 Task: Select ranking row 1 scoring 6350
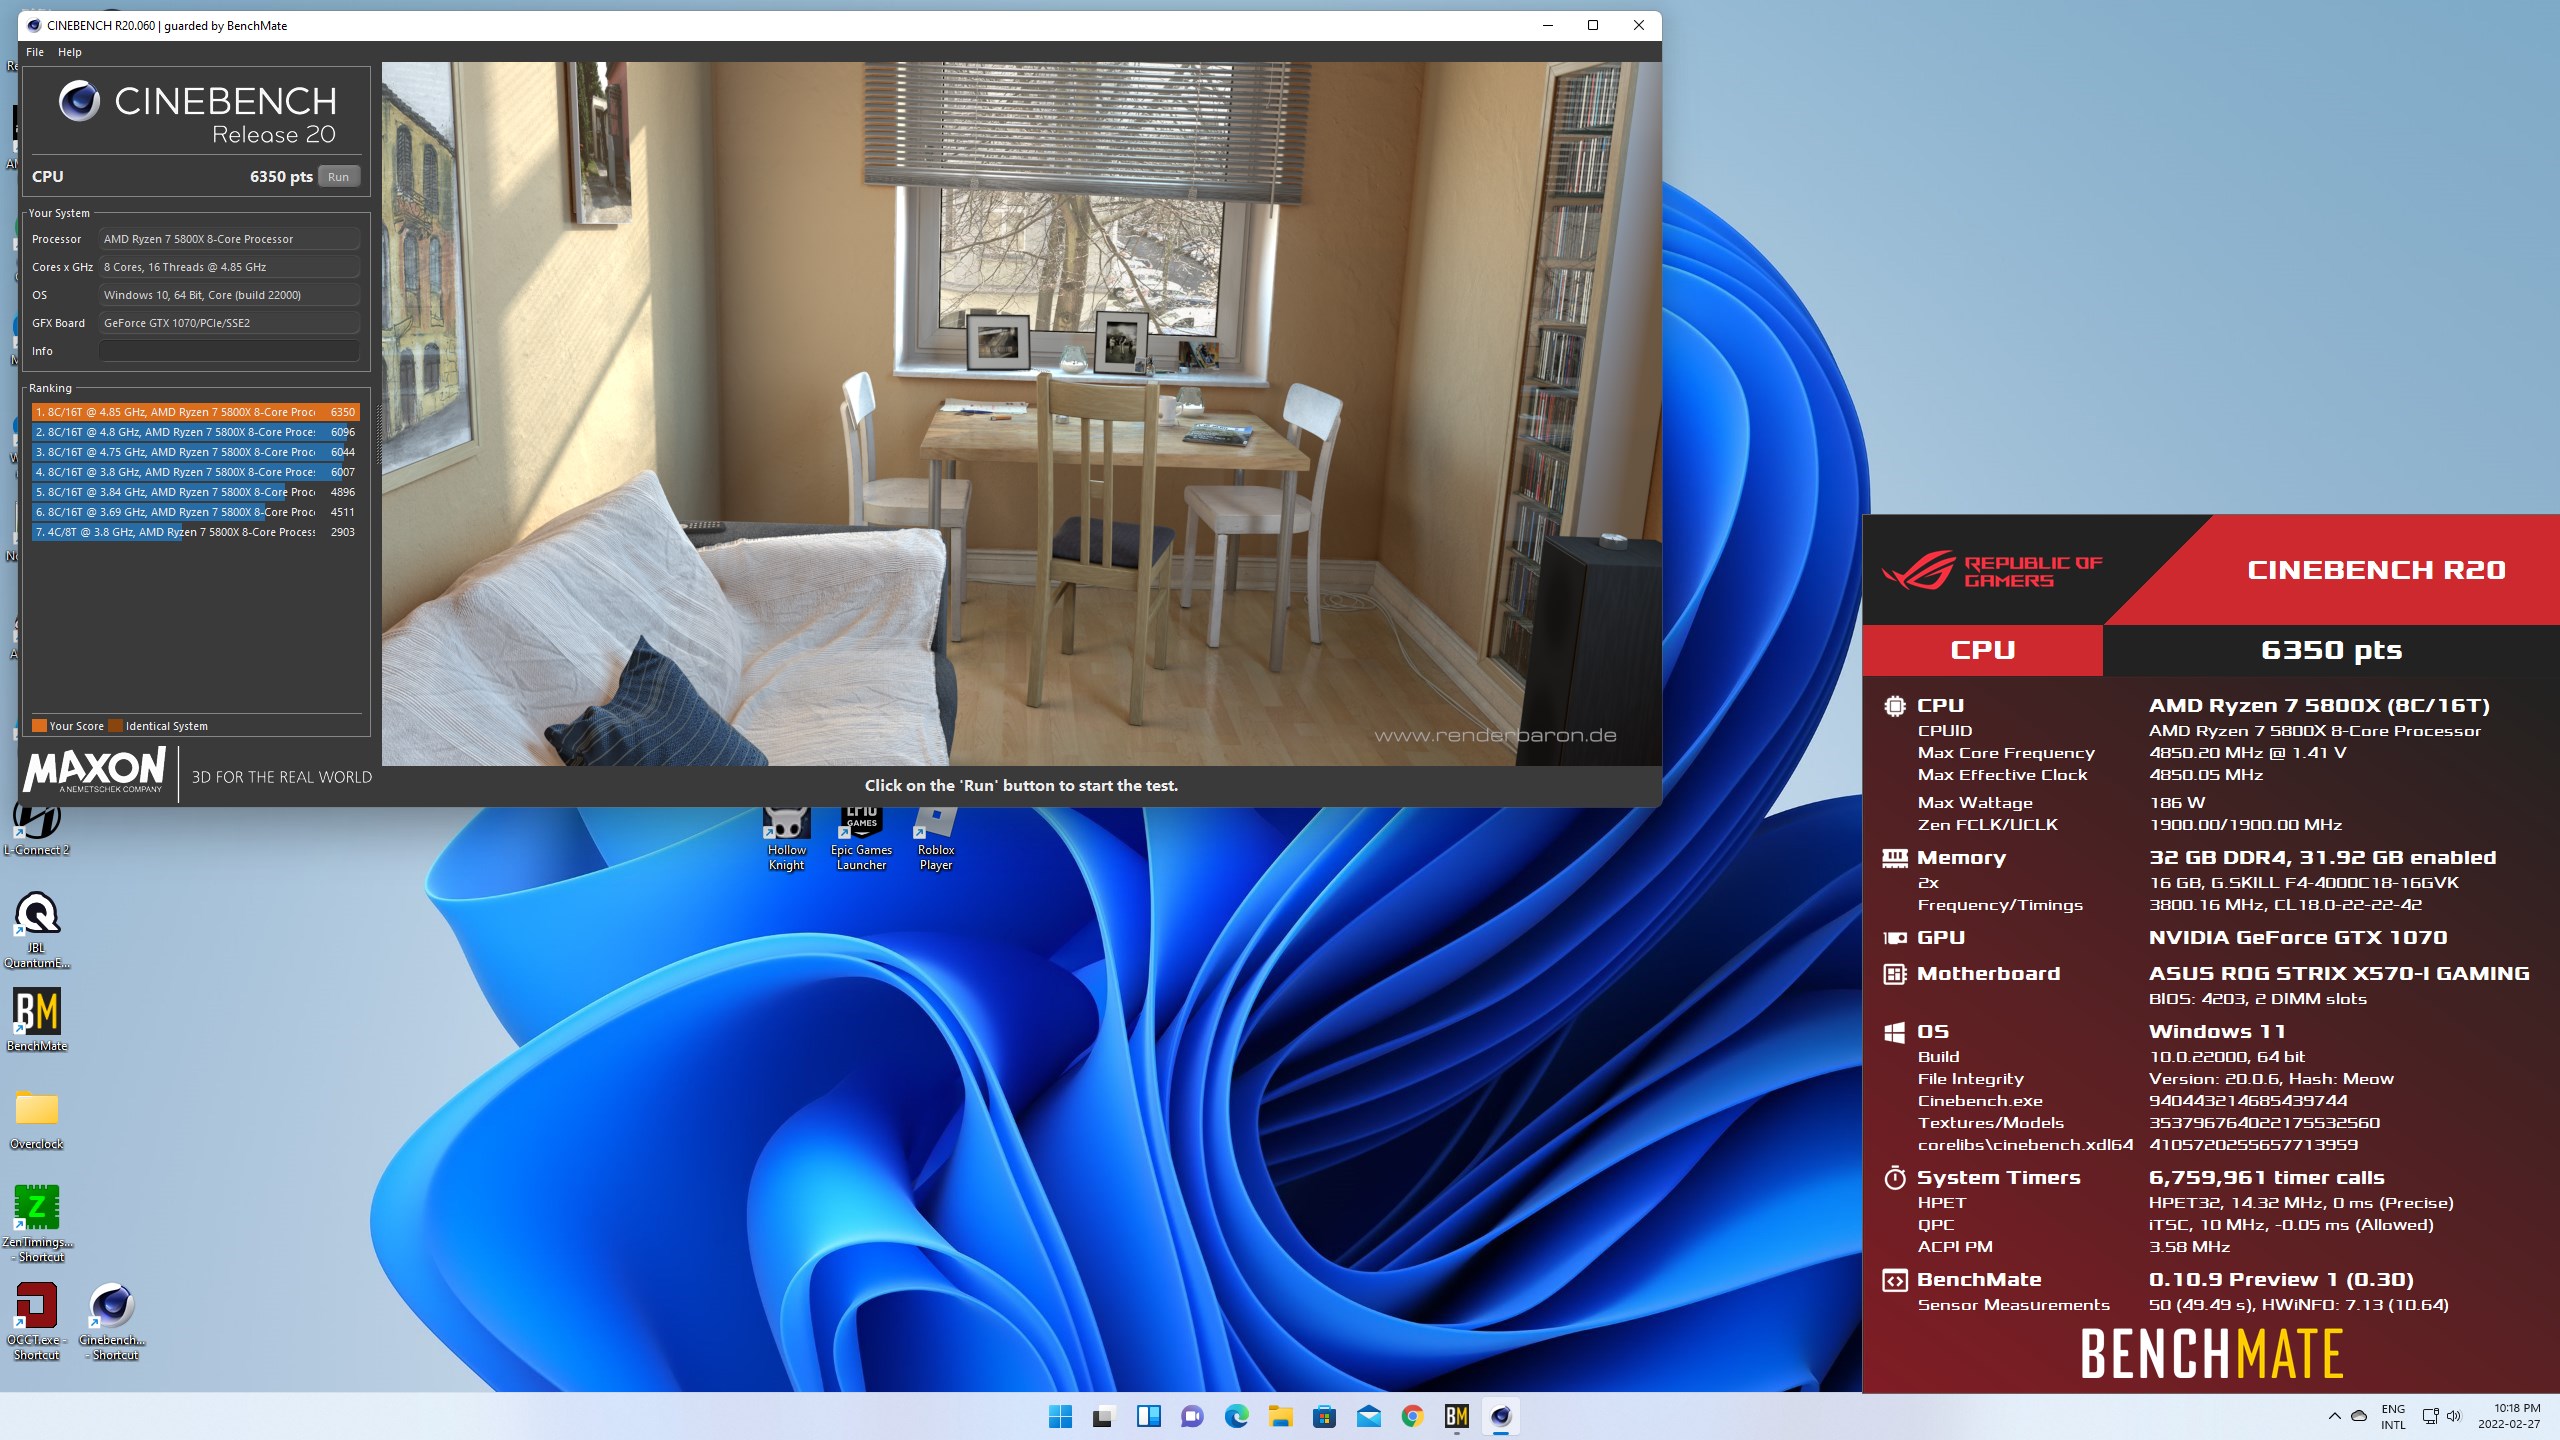[195, 412]
